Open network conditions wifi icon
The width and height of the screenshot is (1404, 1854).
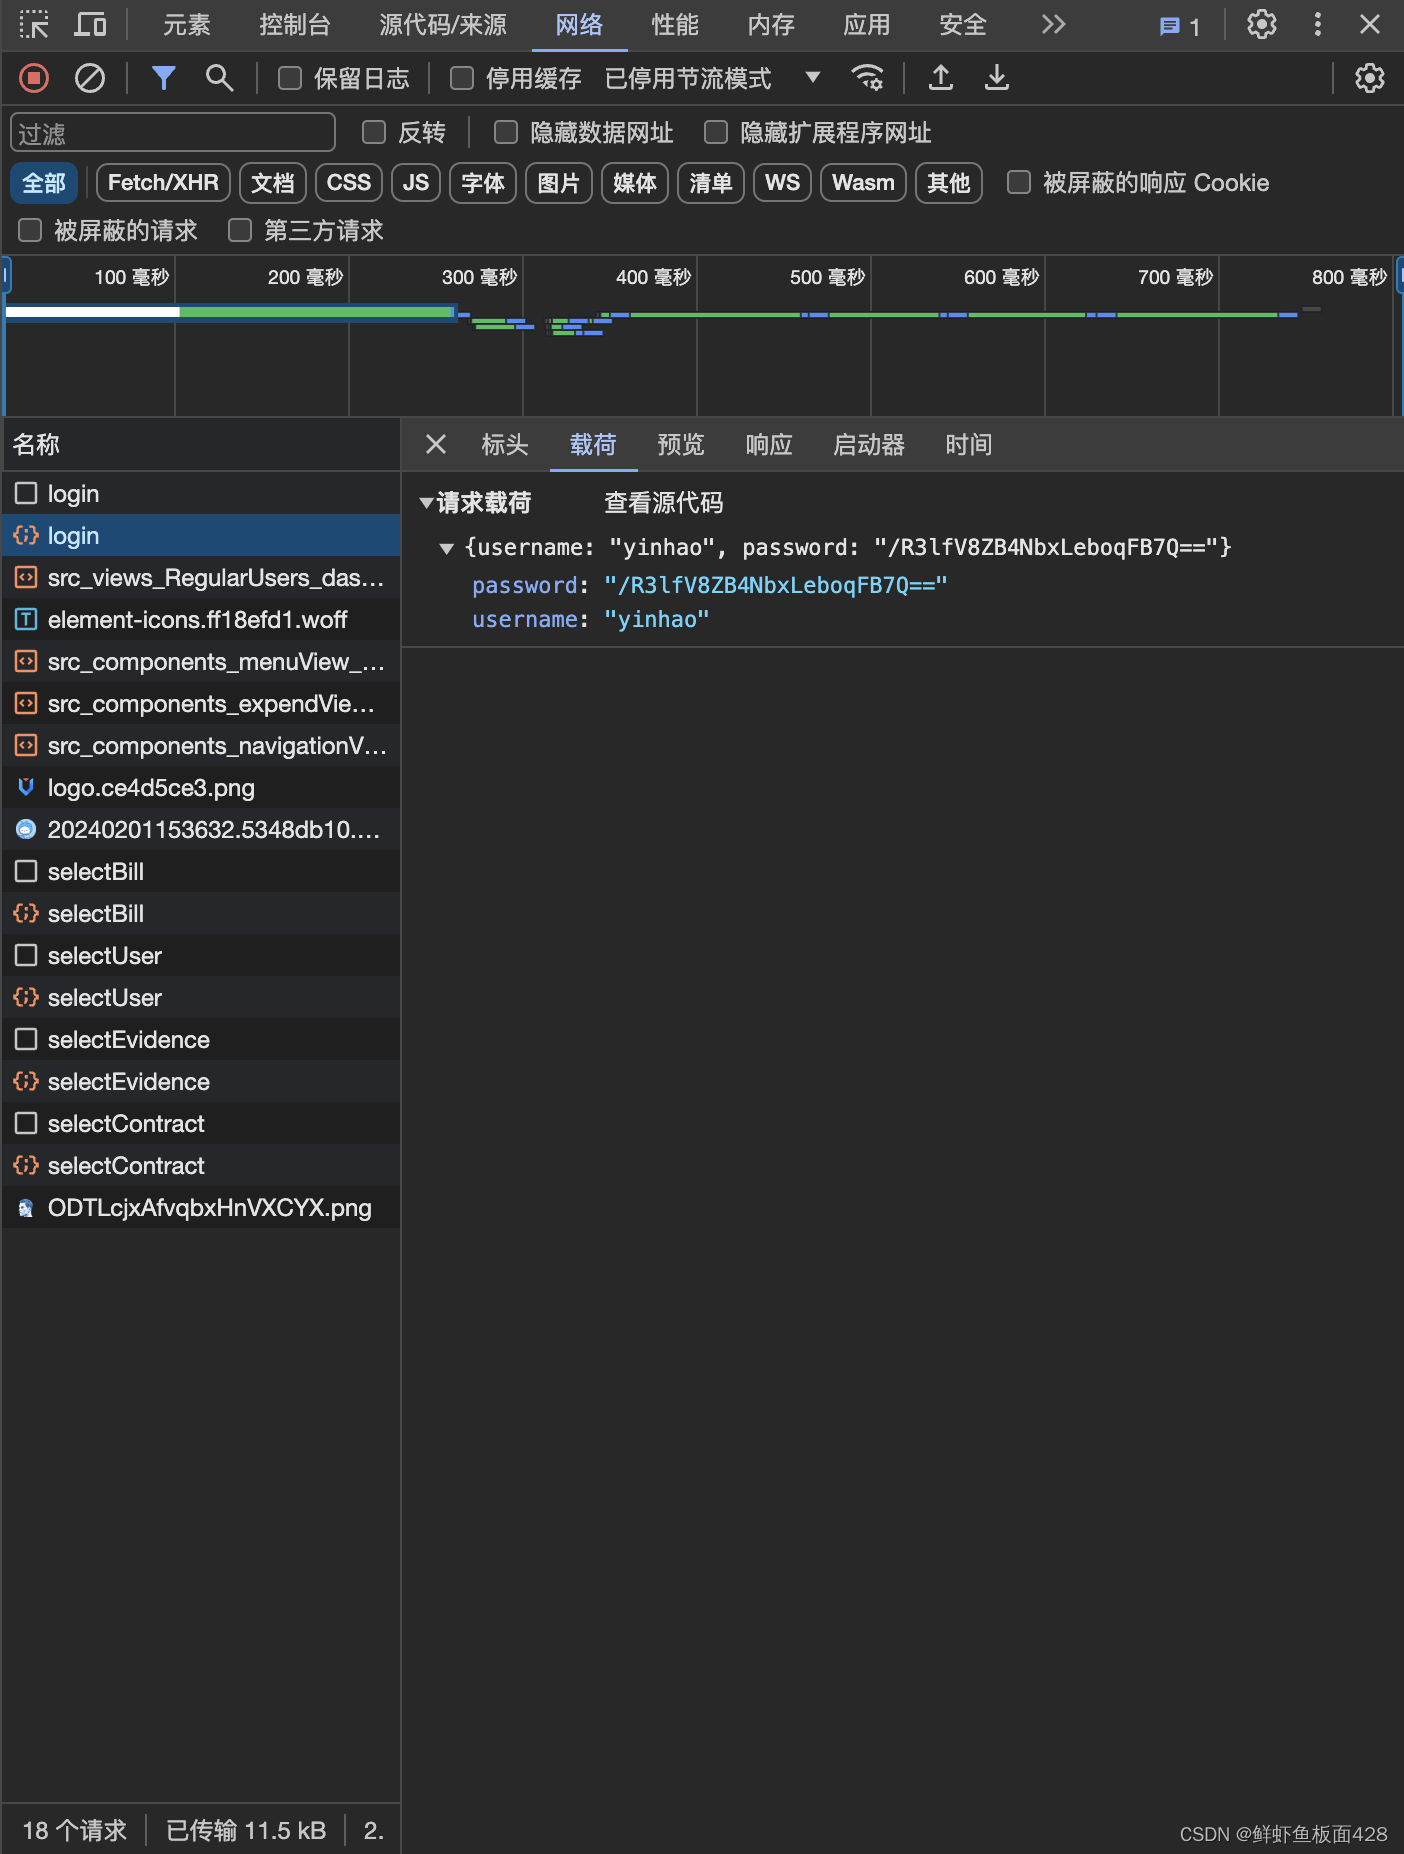(867, 78)
